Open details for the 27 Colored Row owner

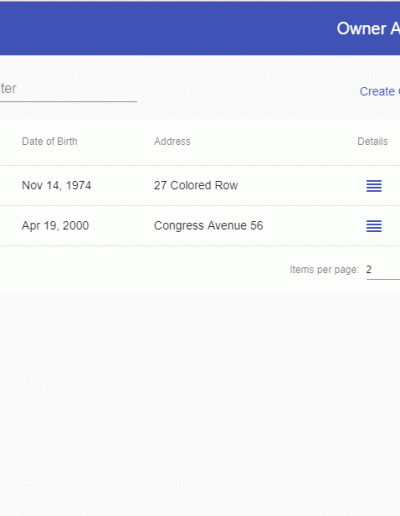coord(374,186)
